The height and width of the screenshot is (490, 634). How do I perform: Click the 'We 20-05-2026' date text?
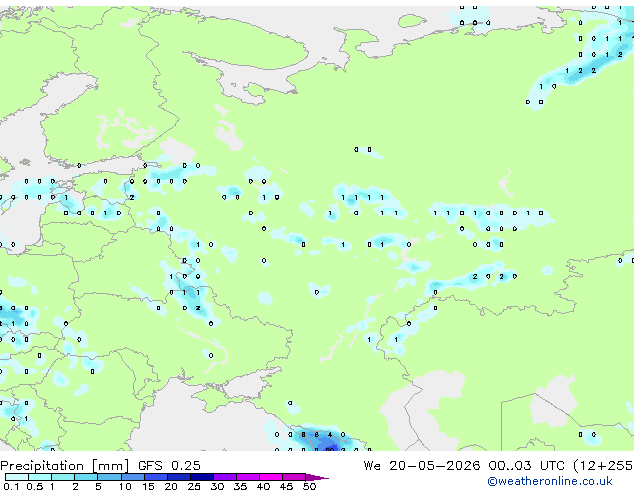(x=421, y=466)
